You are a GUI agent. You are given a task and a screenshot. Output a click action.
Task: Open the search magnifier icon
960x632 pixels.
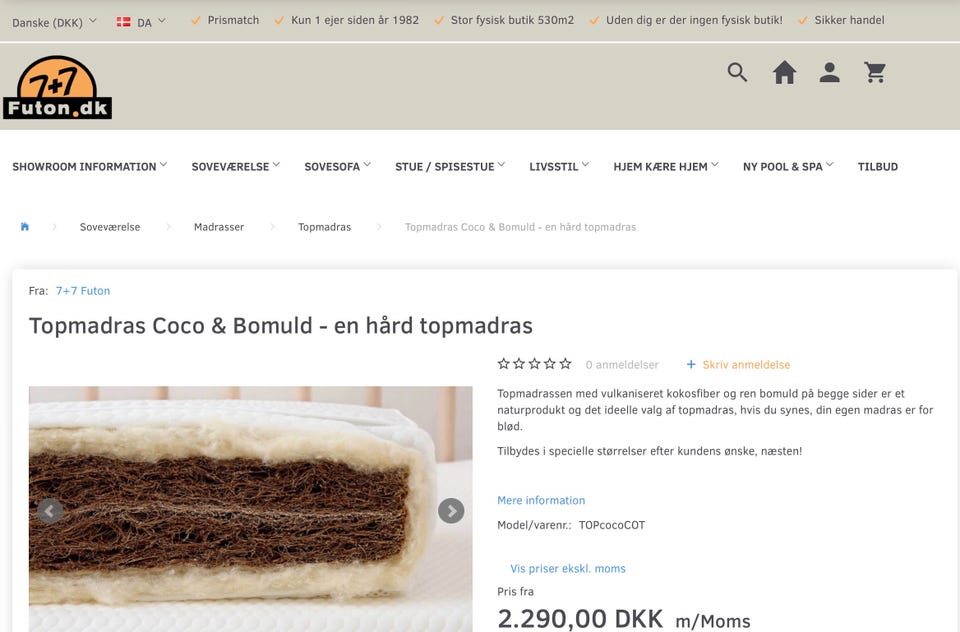pyautogui.click(x=737, y=72)
